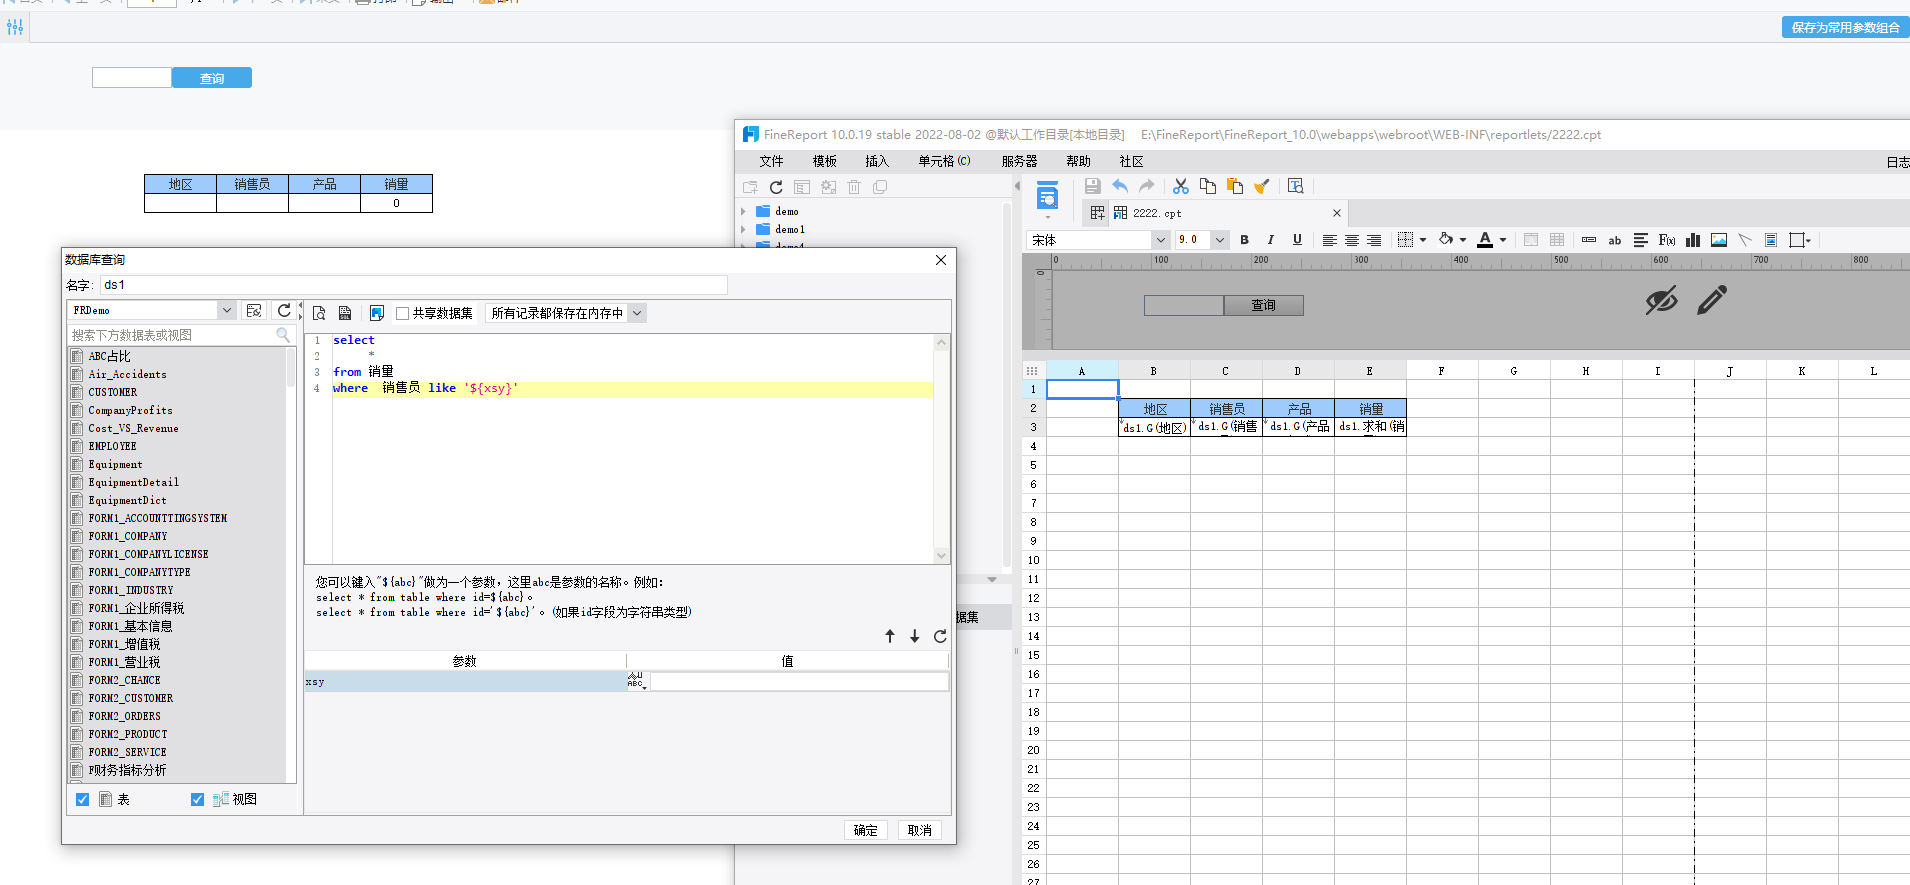Screen dimensions: 1910x885
Task: Toggle Underline formatting in FineReport
Action: click(1297, 240)
